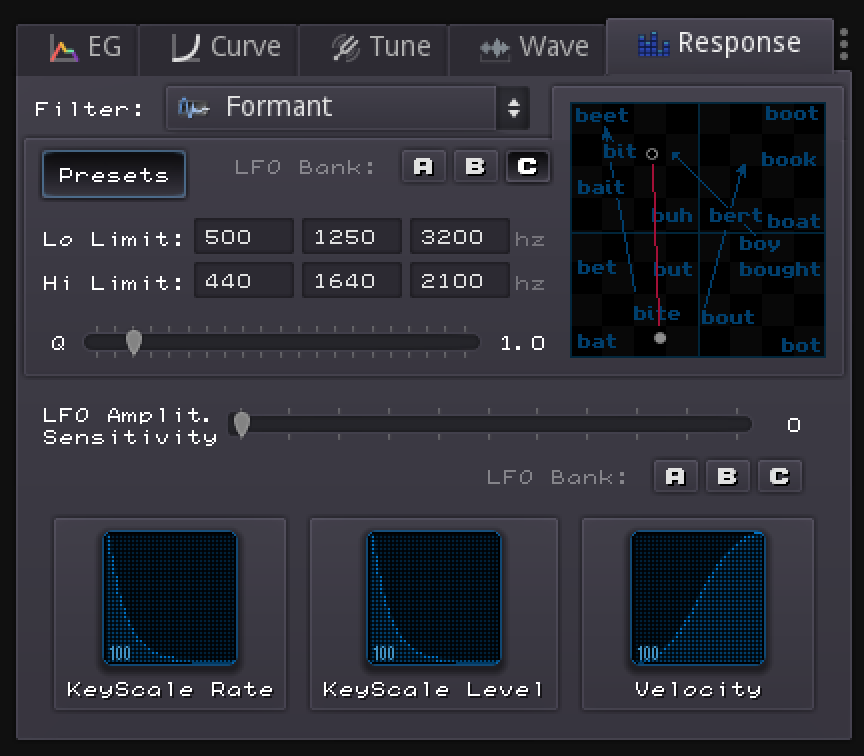Image resolution: width=864 pixels, height=756 pixels.
Task: Click the Formant waveform icon
Action: [x=193, y=108]
